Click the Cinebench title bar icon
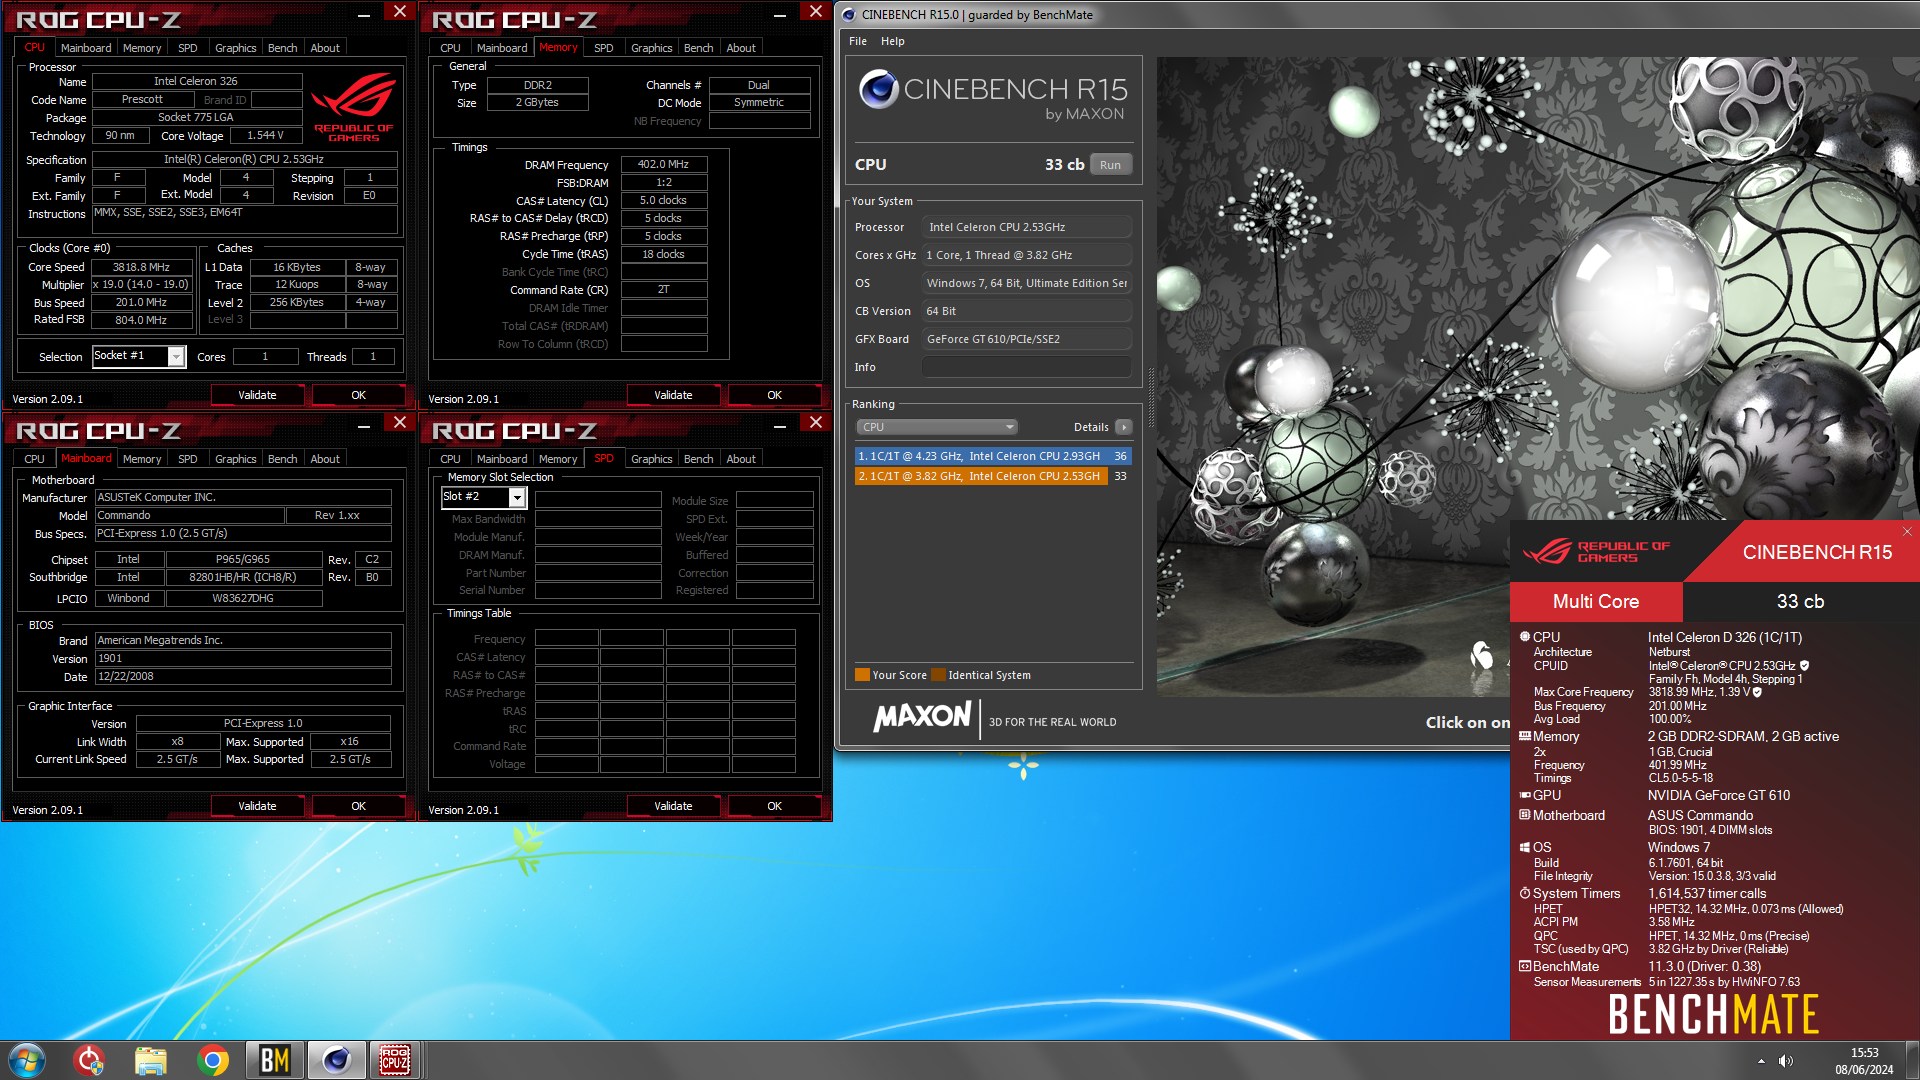 pyautogui.click(x=849, y=14)
